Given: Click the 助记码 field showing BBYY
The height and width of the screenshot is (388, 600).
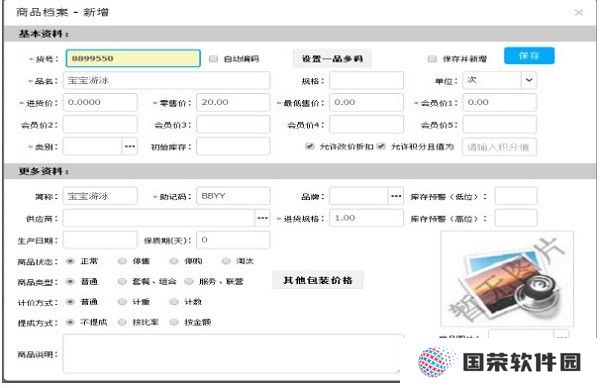Looking at the screenshot, I should coord(233,196).
